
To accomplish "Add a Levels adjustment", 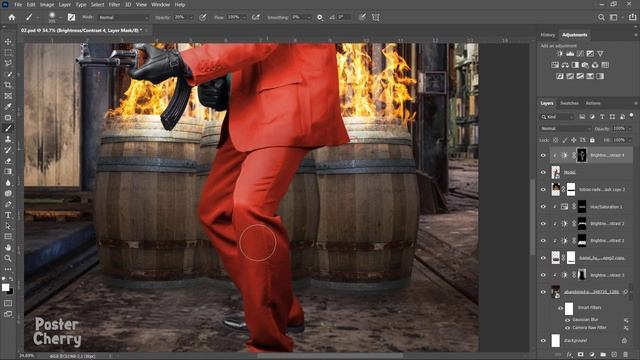I will coord(570,53).
